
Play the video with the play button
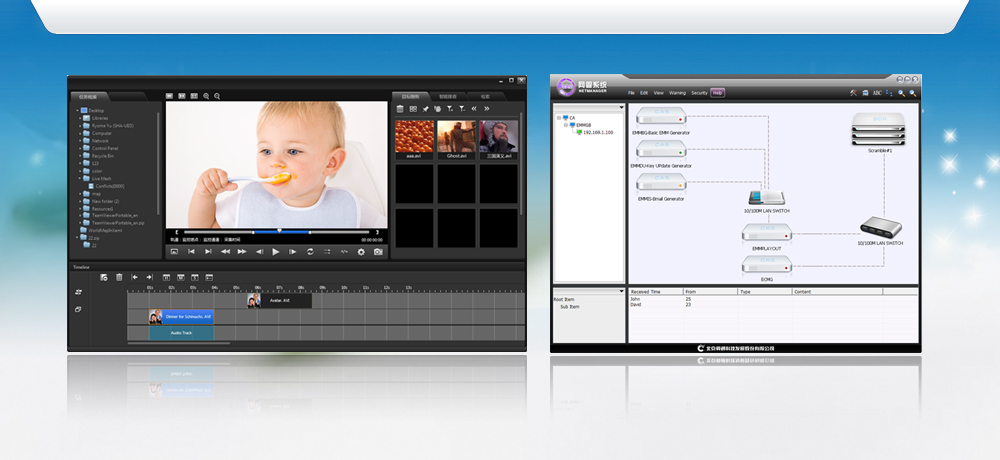coord(276,252)
